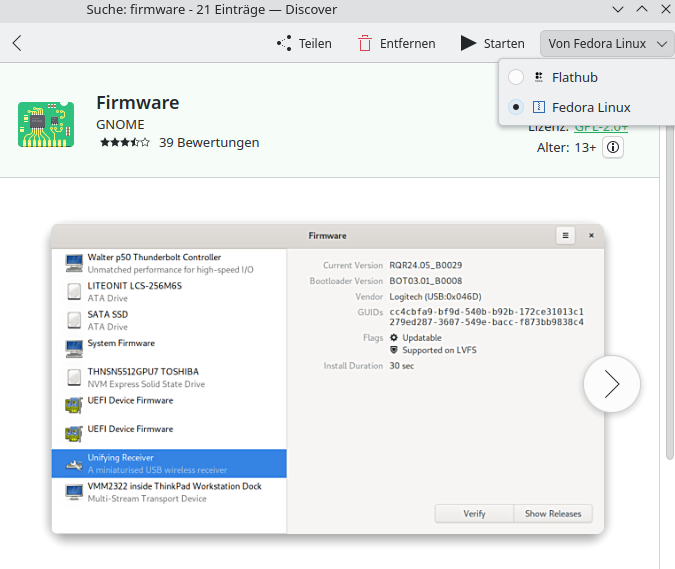Viewport: 675px width, 569px height.
Task: Select the Flathub radio option
Action: tap(516, 77)
